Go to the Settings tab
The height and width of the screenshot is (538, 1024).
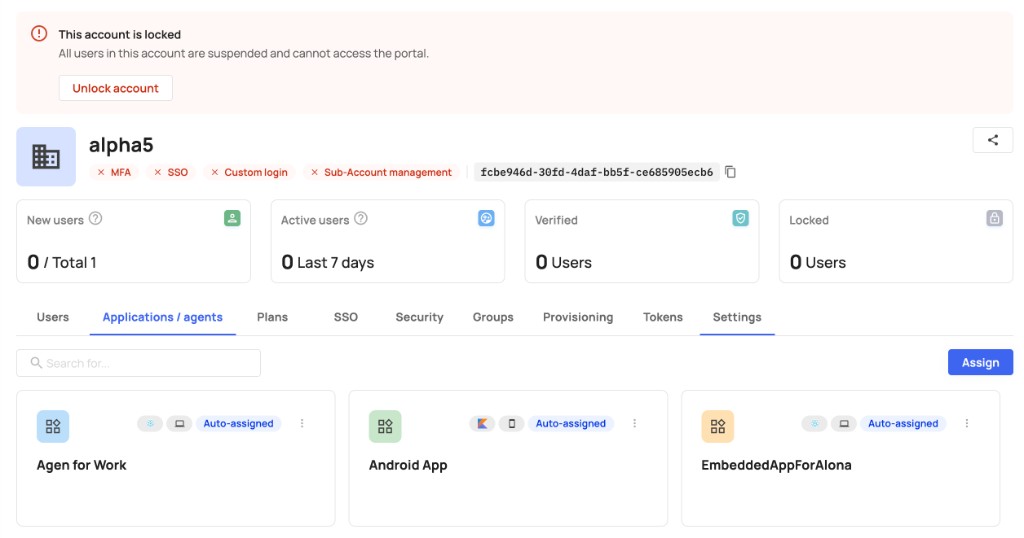(x=737, y=317)
